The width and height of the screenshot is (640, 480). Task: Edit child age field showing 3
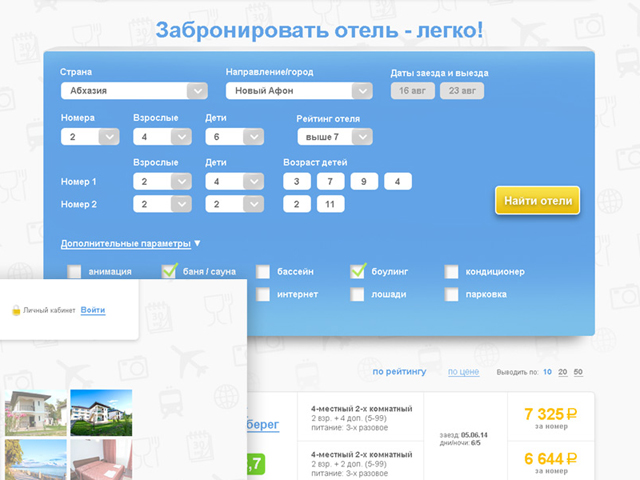pos(297,182)
